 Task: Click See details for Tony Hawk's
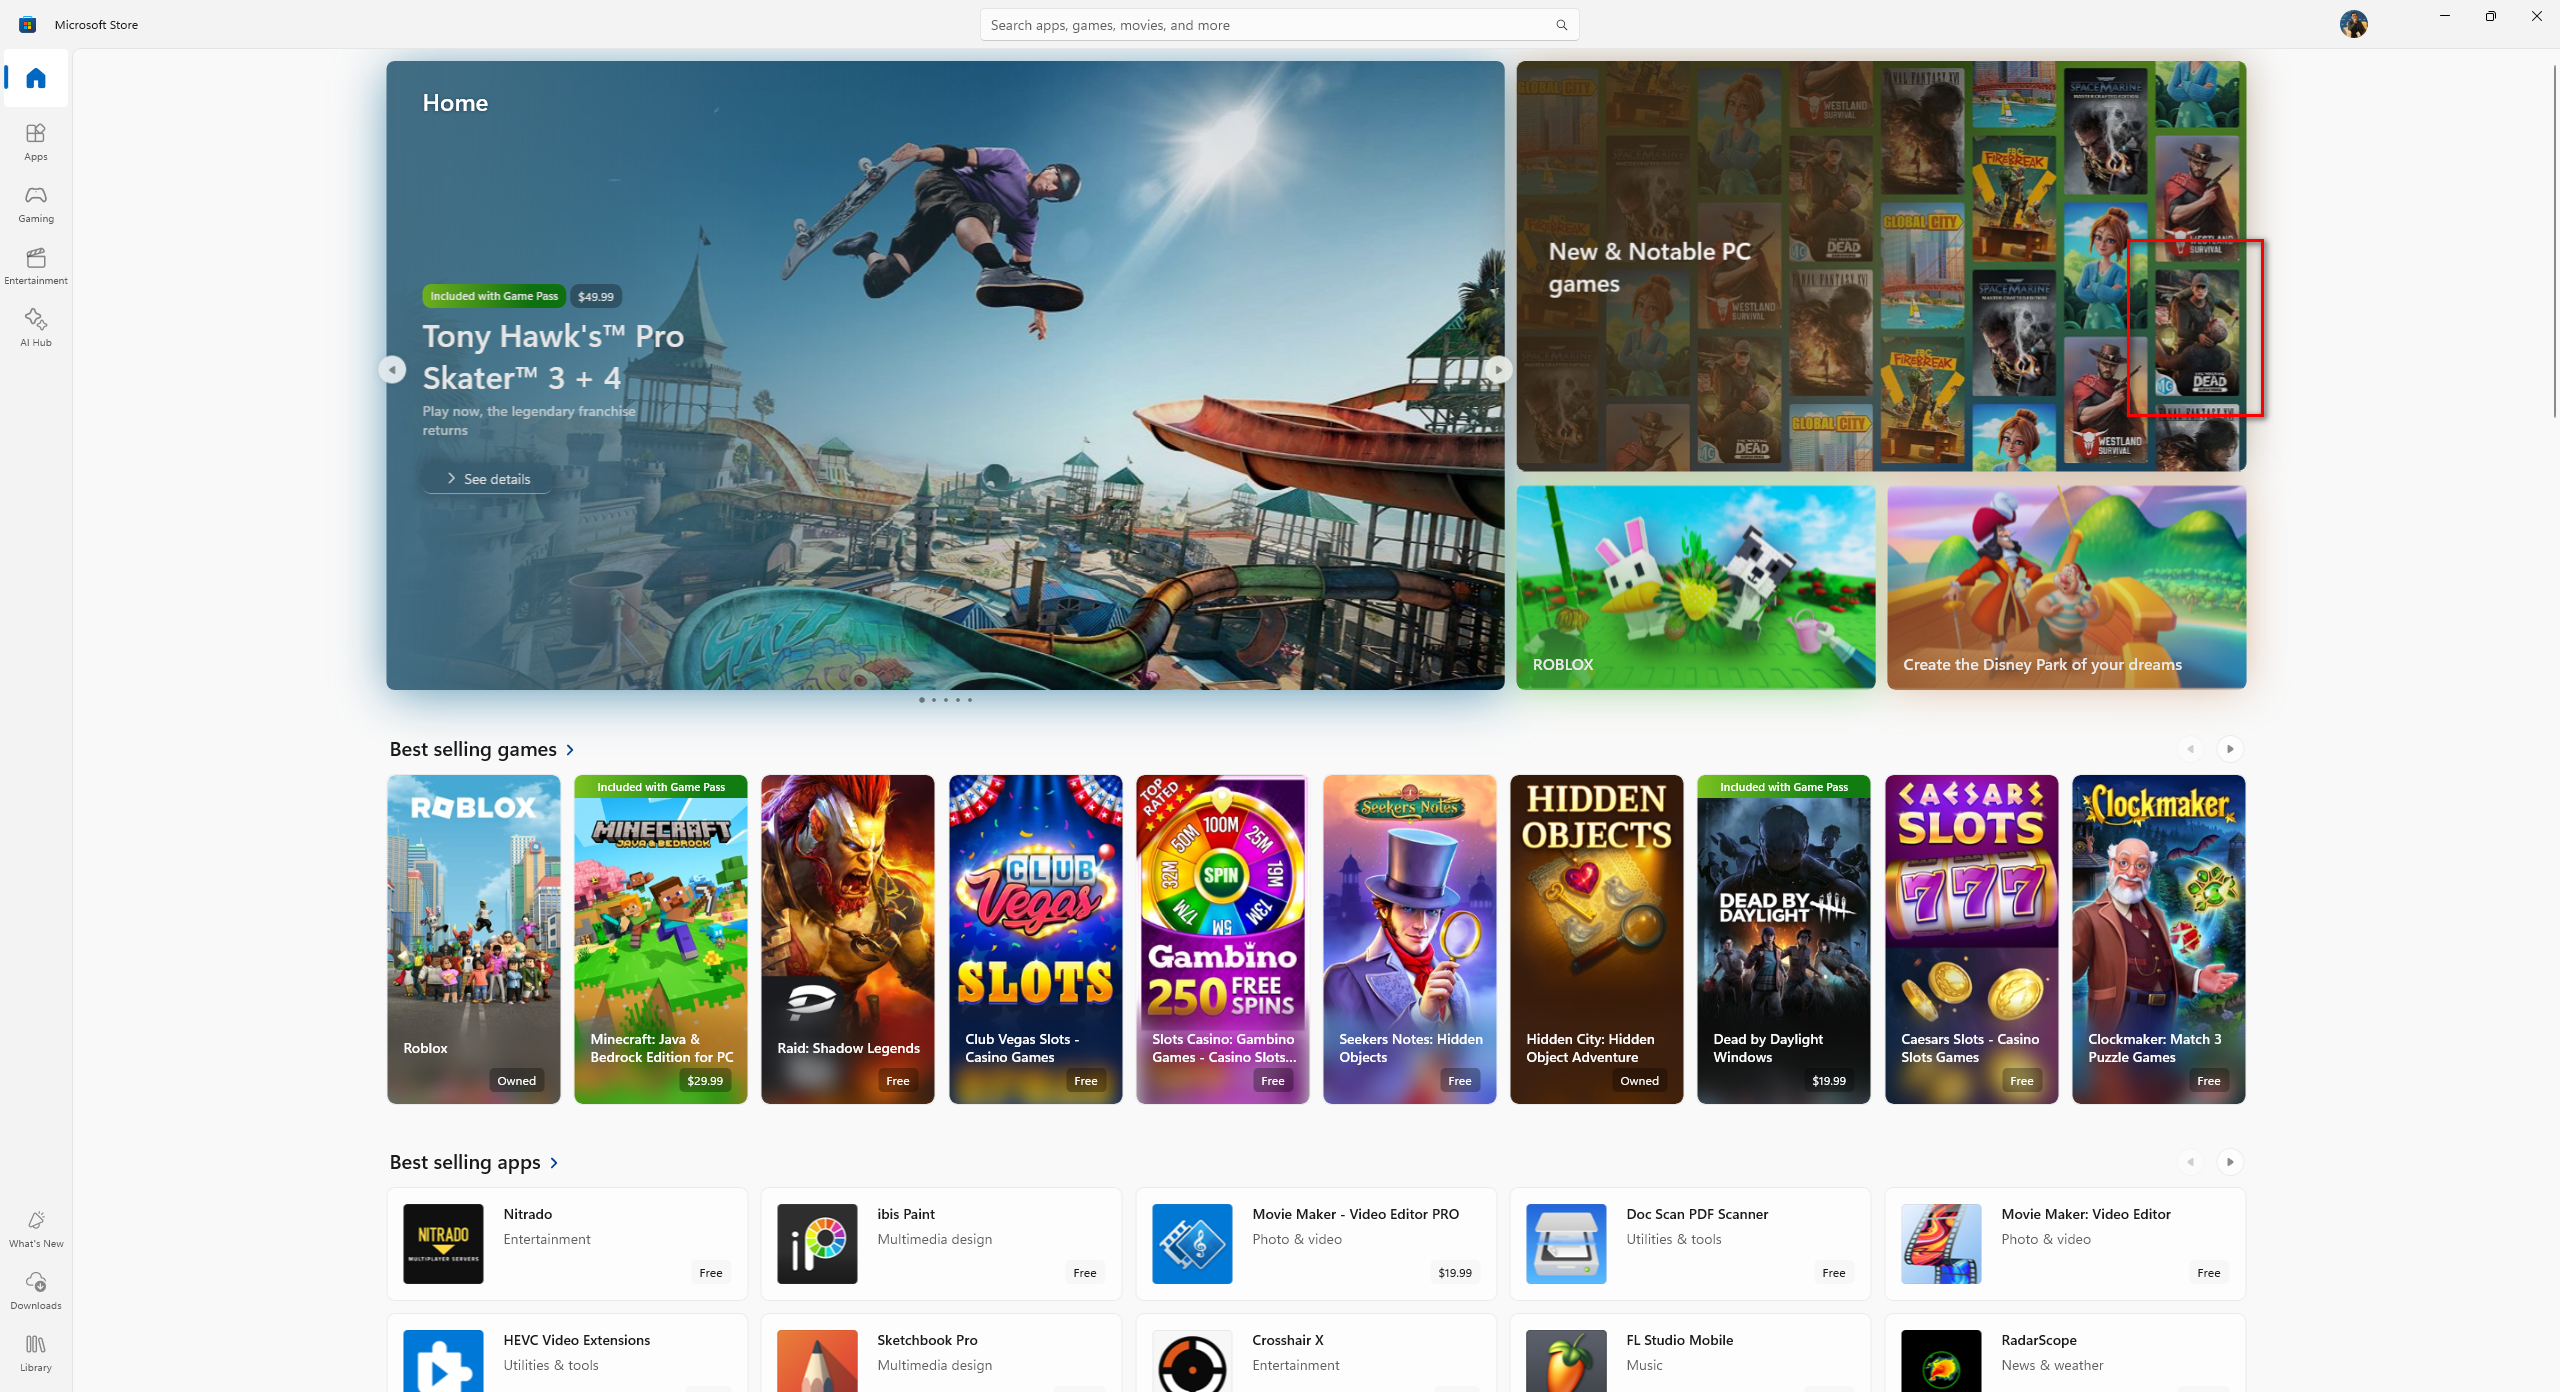pos(488,479)
